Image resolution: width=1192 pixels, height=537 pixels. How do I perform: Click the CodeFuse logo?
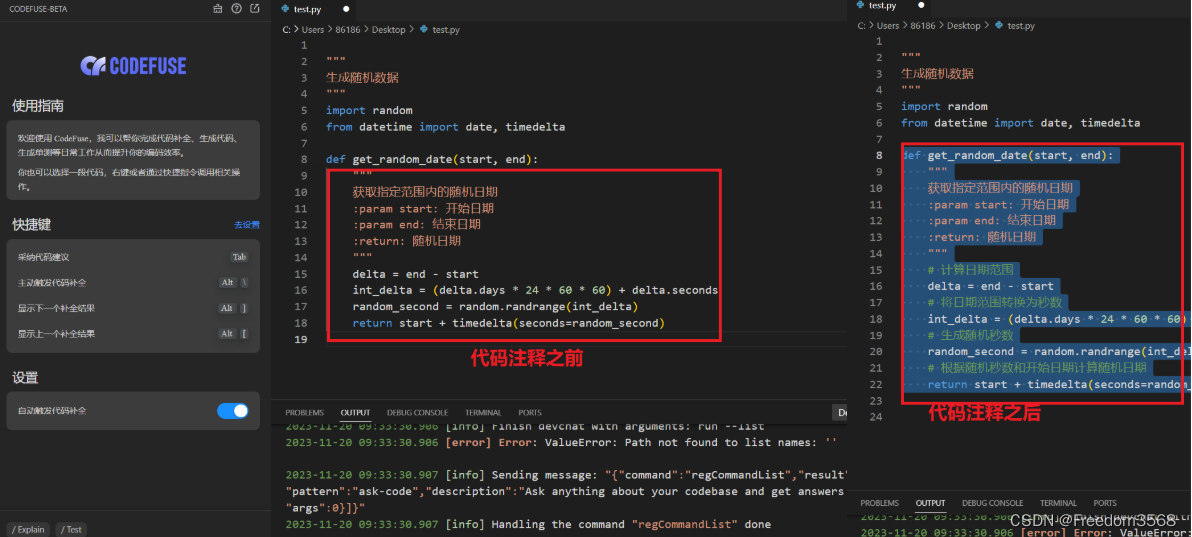pyautogui.click(x=133, y=65)
